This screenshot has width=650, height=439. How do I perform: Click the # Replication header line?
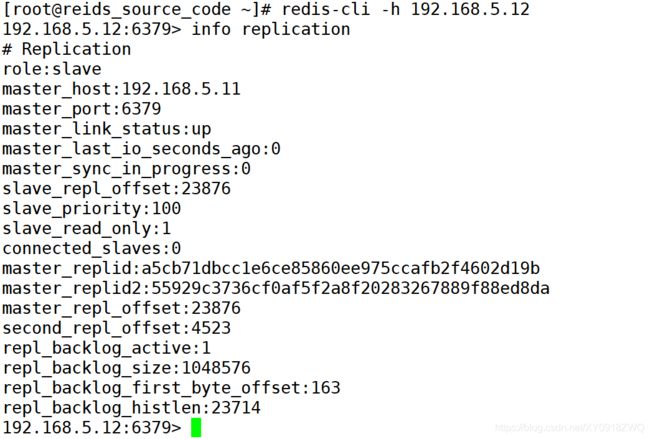click(x=67, y=49)
